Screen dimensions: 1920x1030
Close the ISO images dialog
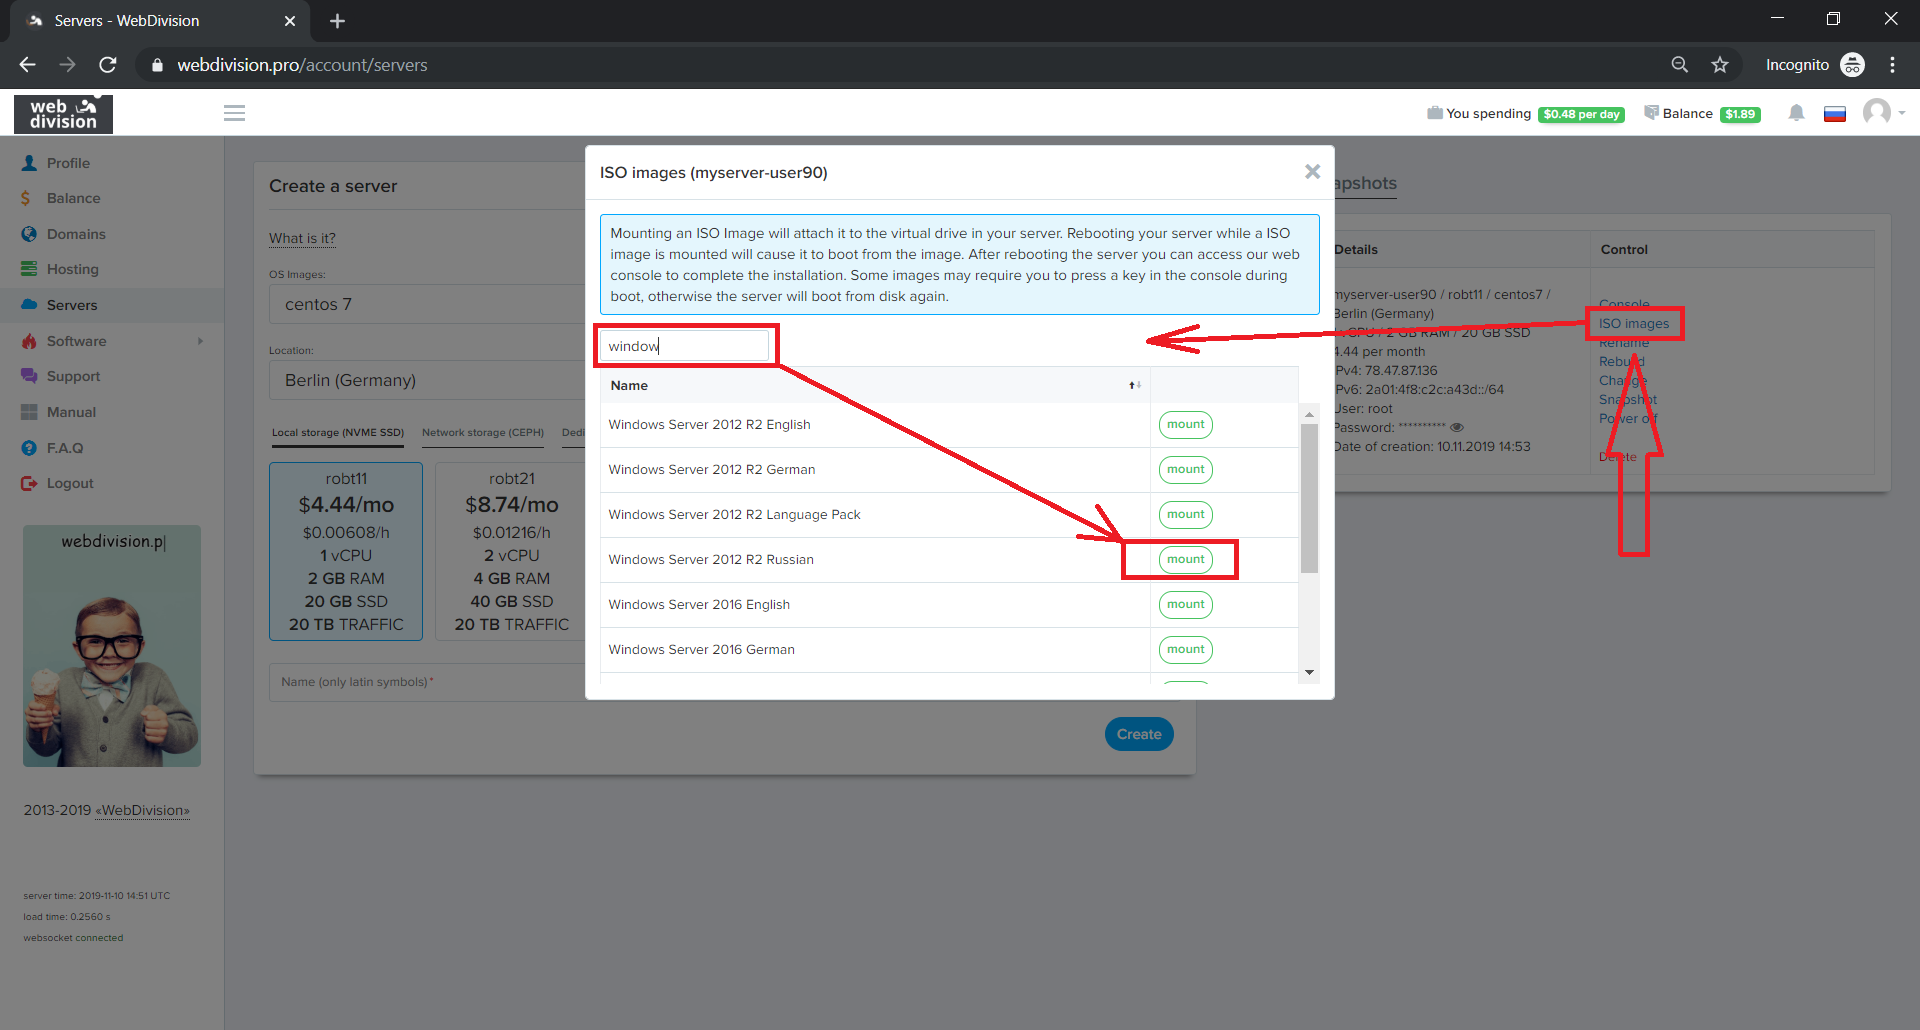[1312, 172]
